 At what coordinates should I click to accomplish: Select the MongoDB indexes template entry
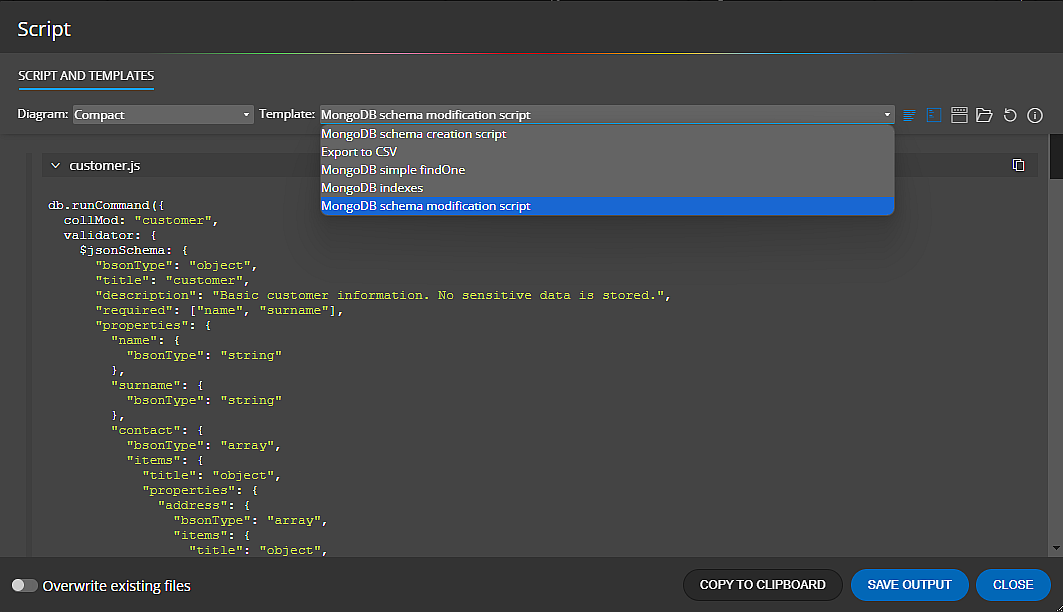pos(372,187)
